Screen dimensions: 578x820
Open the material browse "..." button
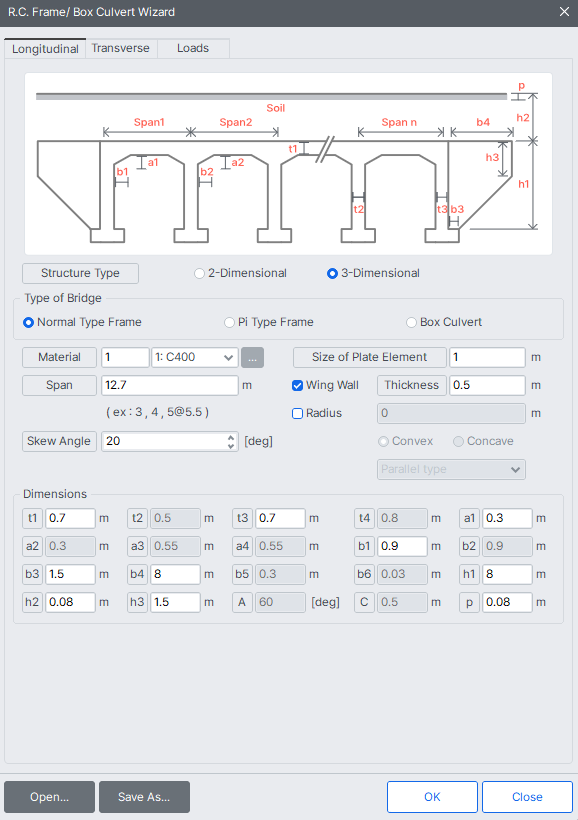point(253,357)
